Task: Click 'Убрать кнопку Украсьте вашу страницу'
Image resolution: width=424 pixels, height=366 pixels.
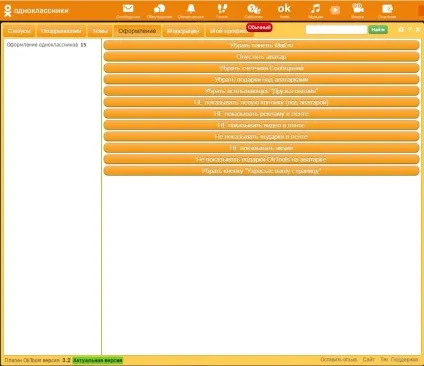Action: [261, 171]
